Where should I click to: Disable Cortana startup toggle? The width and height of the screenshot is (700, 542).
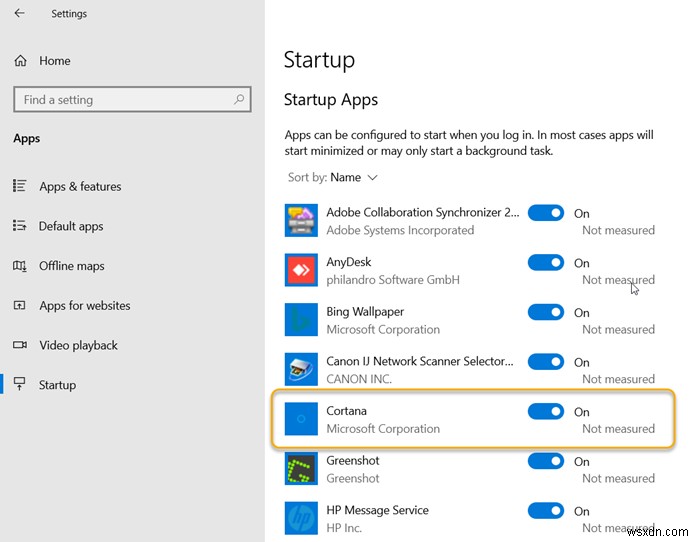(546, 411)
